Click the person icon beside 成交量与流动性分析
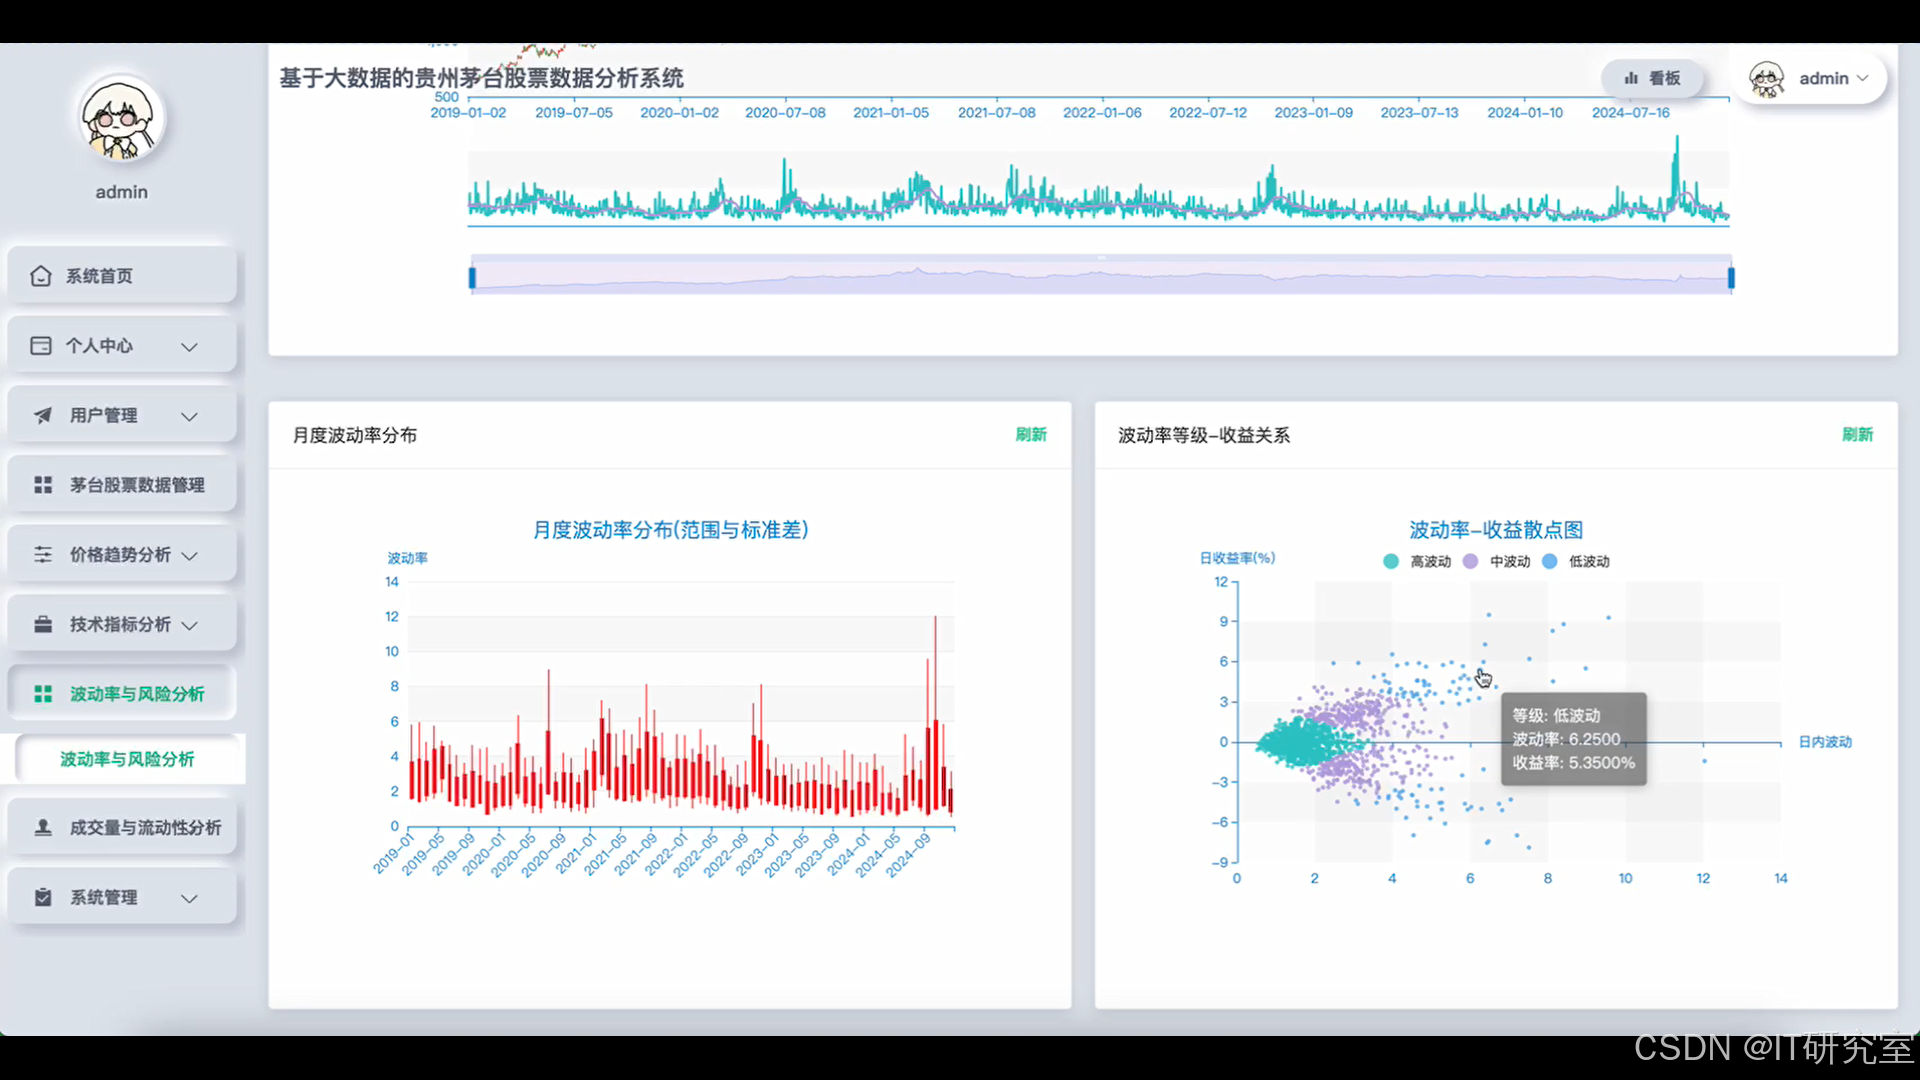 click(43, 828)
